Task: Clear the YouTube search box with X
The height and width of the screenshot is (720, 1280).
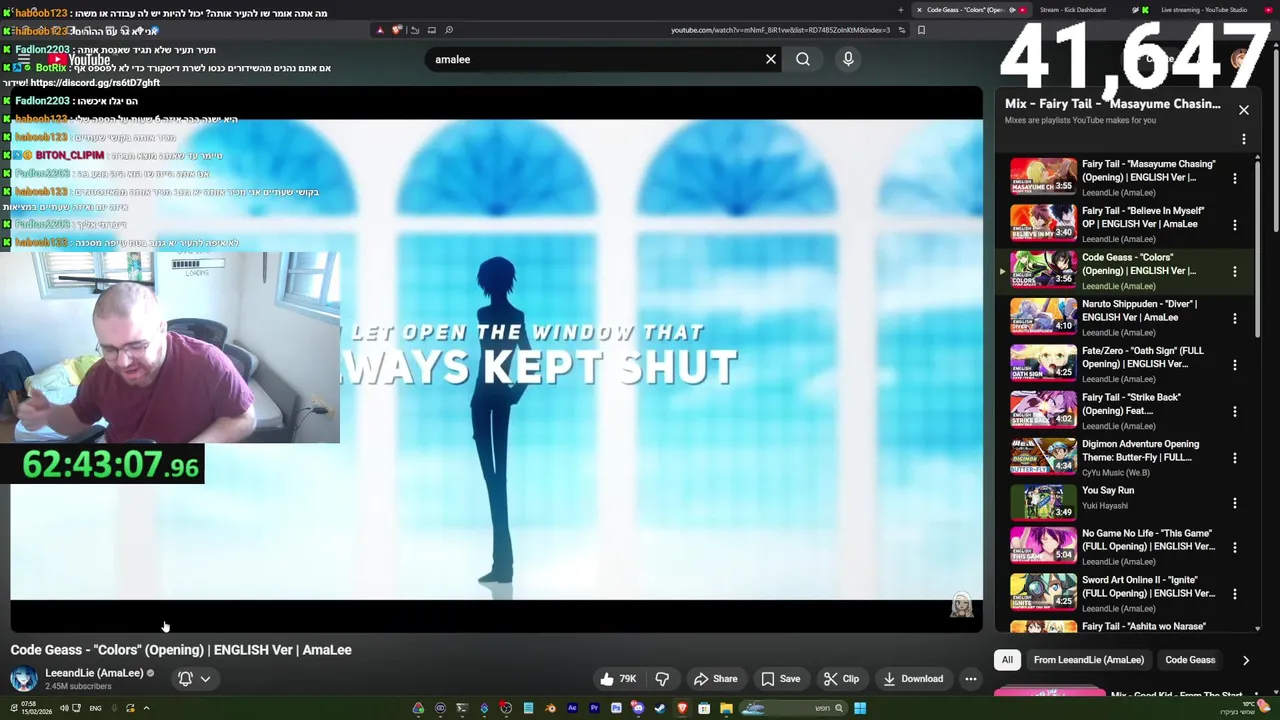Action: click(771, 59)
